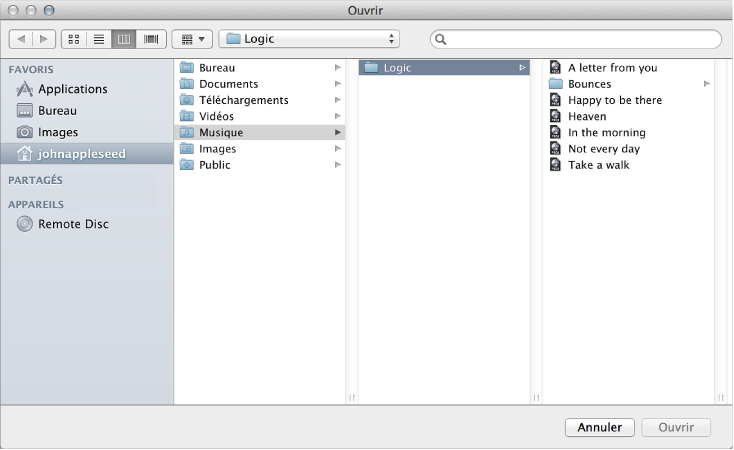The height and width of the screenshot is (450, 734).
Task: Click the first column resize handle
Action: [352, 398]
